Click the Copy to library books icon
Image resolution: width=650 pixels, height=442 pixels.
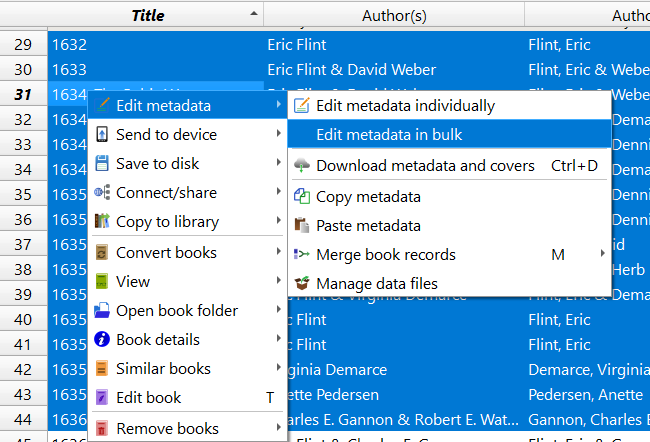(x=102, y=221)
